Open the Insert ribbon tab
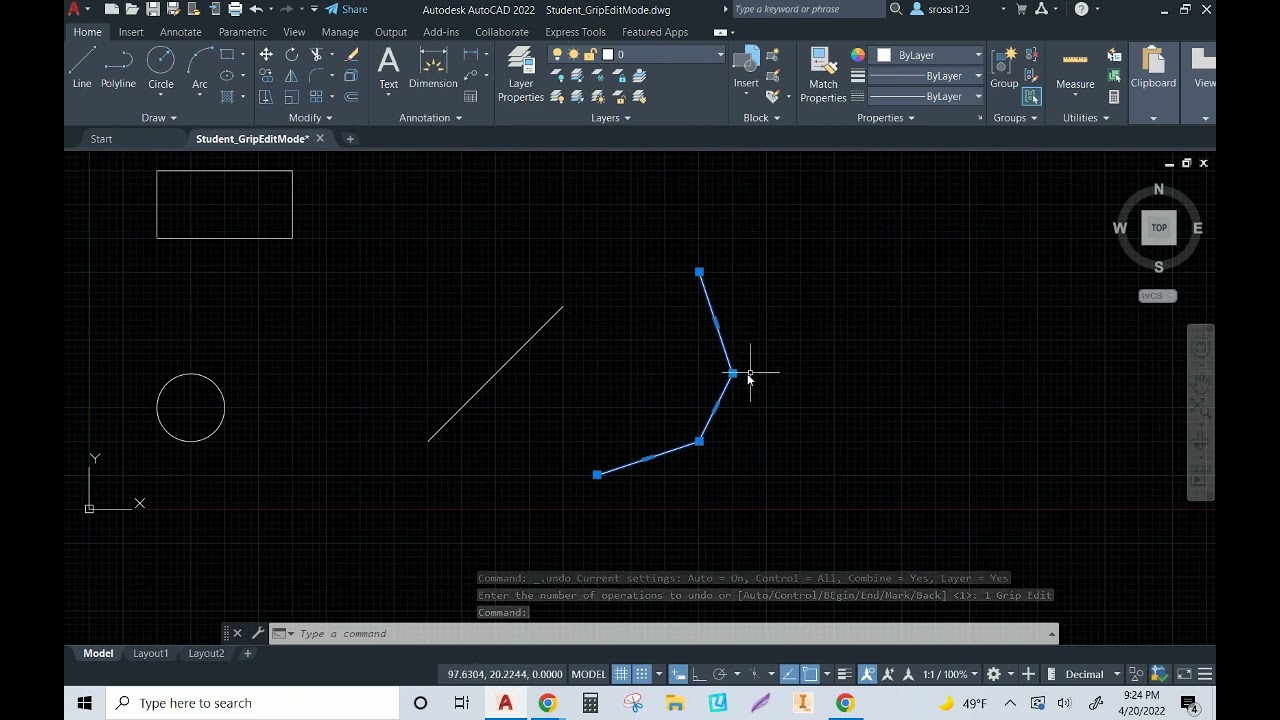The height and width of the screenshot is (720, 1280). tap(131, 32)
